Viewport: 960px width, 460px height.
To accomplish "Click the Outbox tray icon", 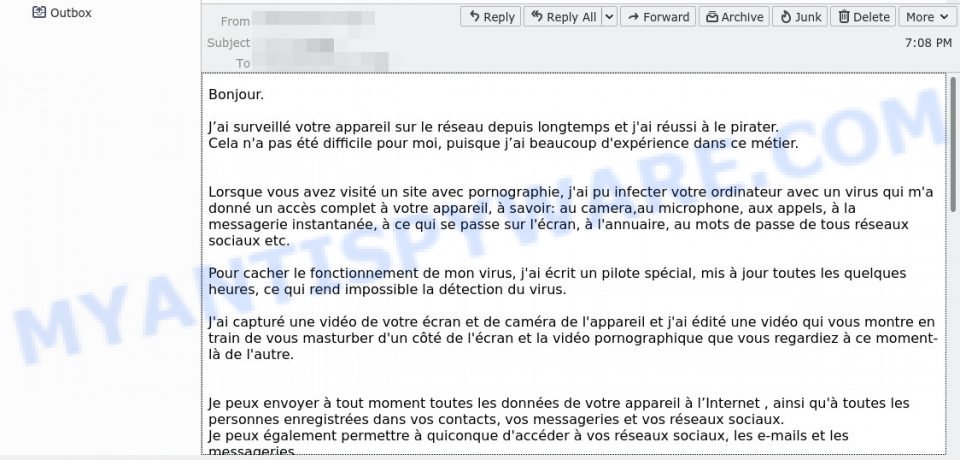I will pos(39,12).
